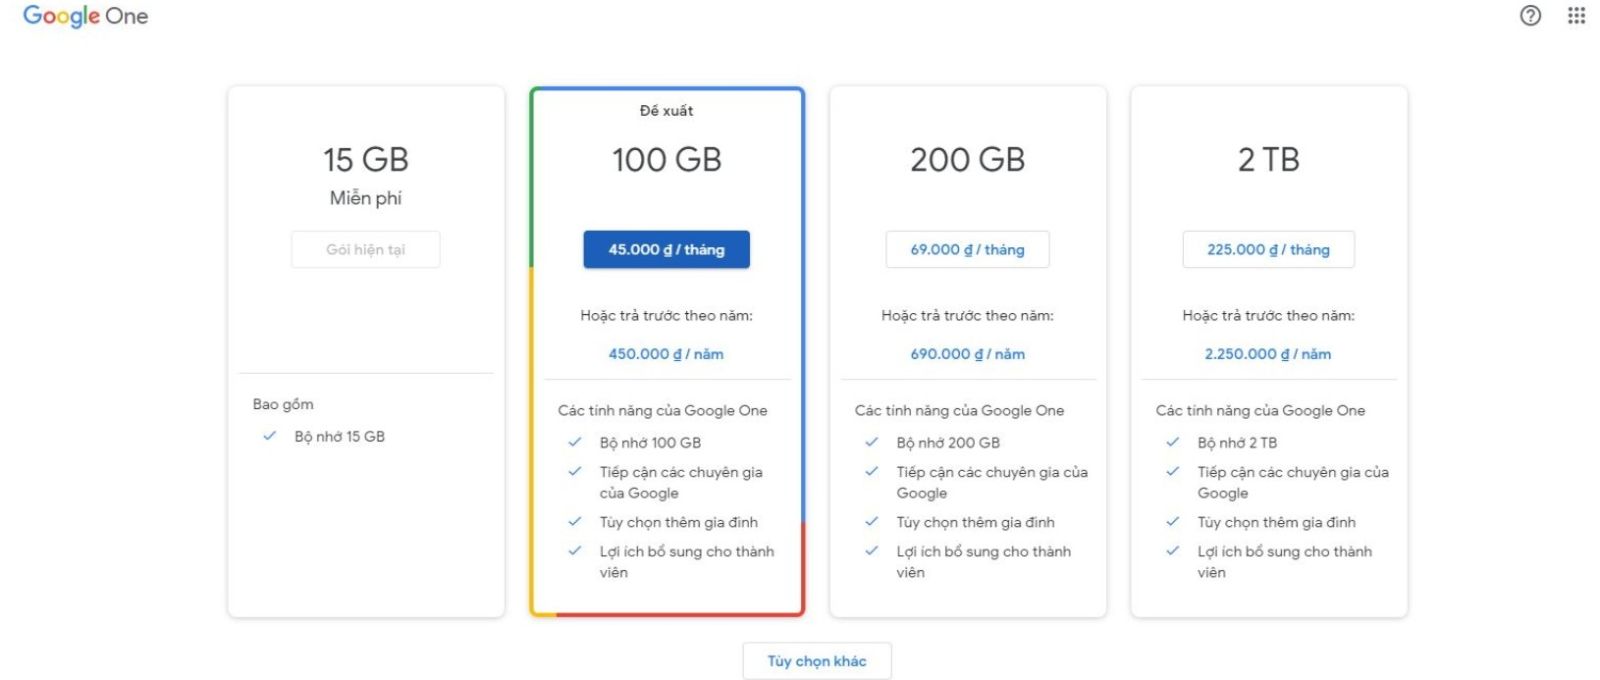Click checkmark beside Bộ nhớ 2 TB
This screenshot has width=1600, height=680.
click(1173, 442)
